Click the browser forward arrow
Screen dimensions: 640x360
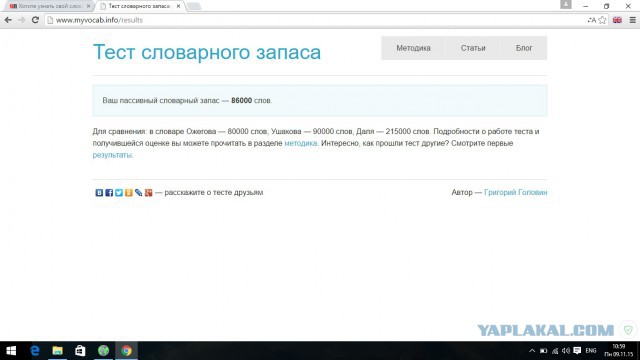[22, 20]
